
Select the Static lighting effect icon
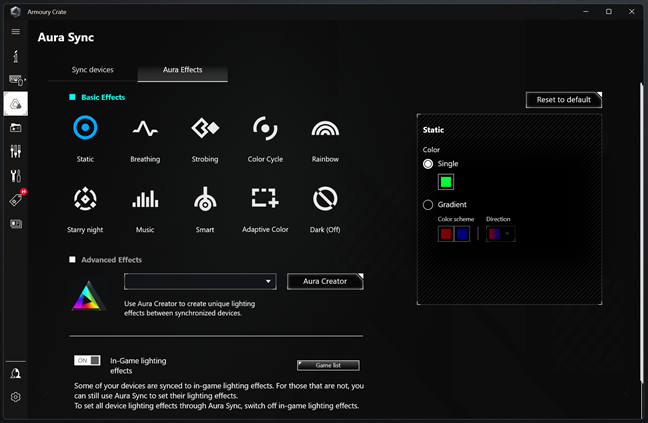[x=85, y=128]
